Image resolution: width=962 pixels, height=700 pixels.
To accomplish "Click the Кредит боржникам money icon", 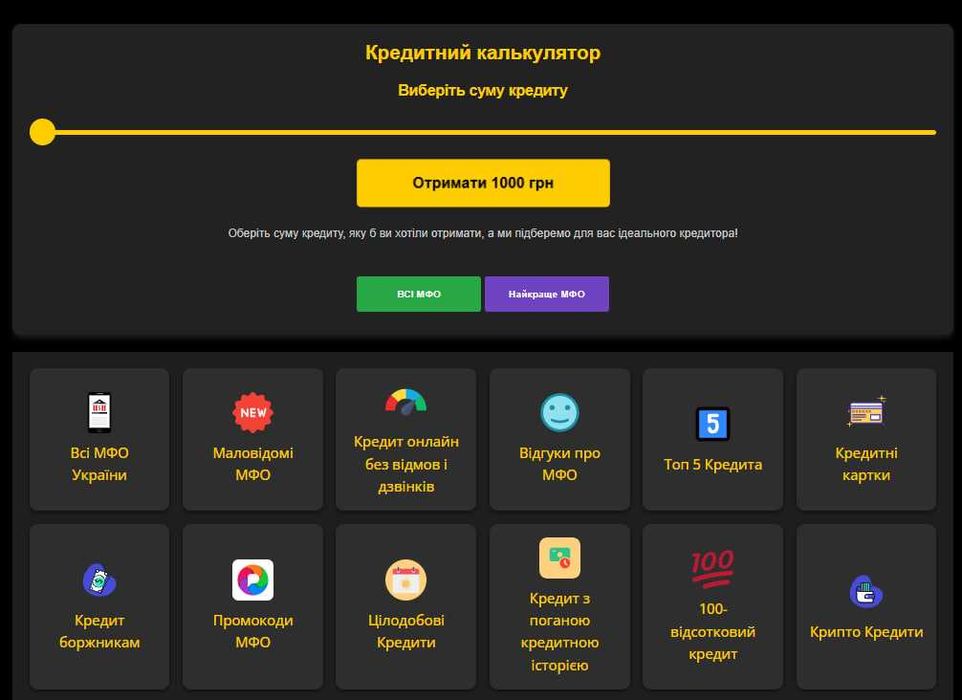I will [99, 580].
